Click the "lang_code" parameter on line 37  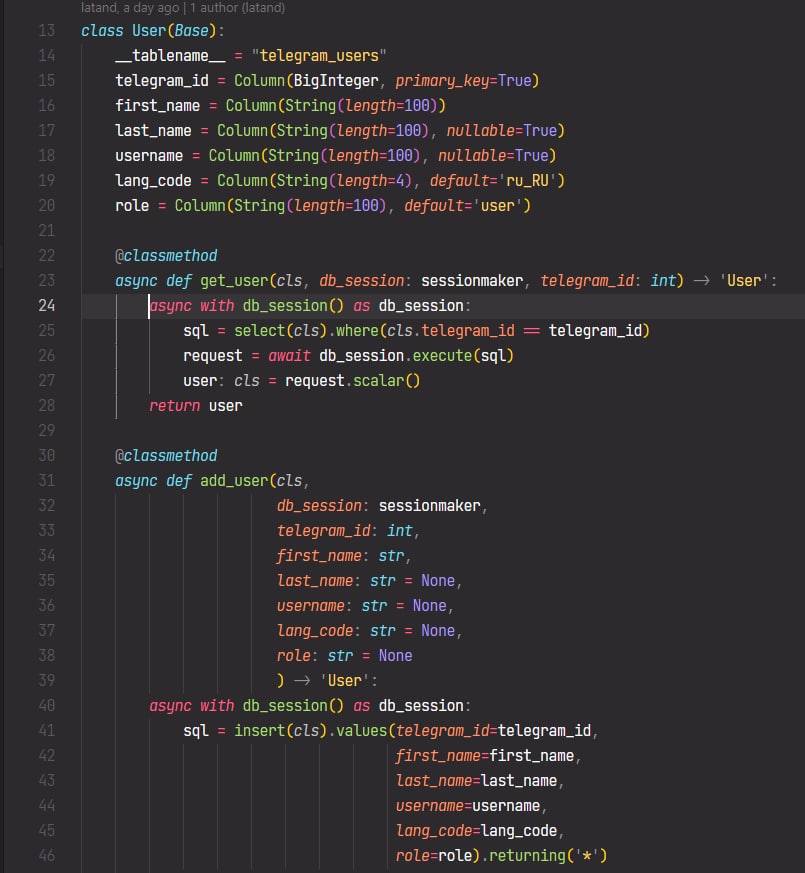315,631
